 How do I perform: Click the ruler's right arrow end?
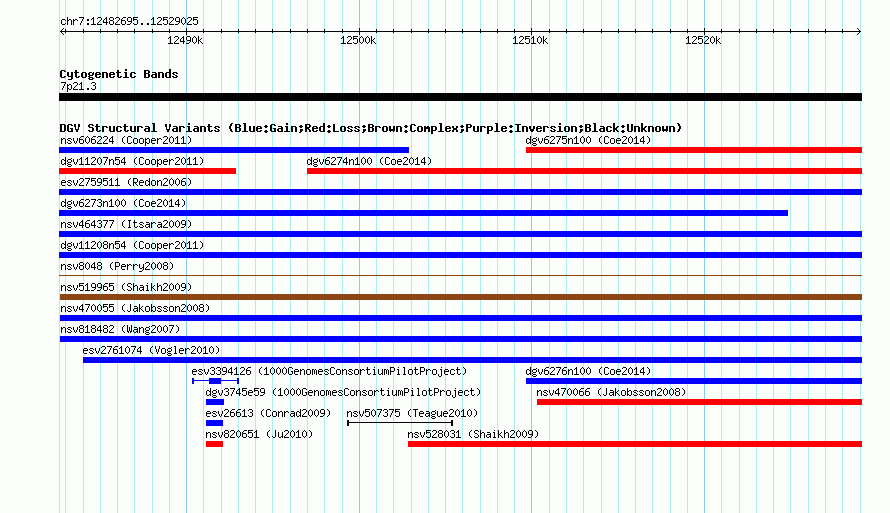tap(859, 32)
